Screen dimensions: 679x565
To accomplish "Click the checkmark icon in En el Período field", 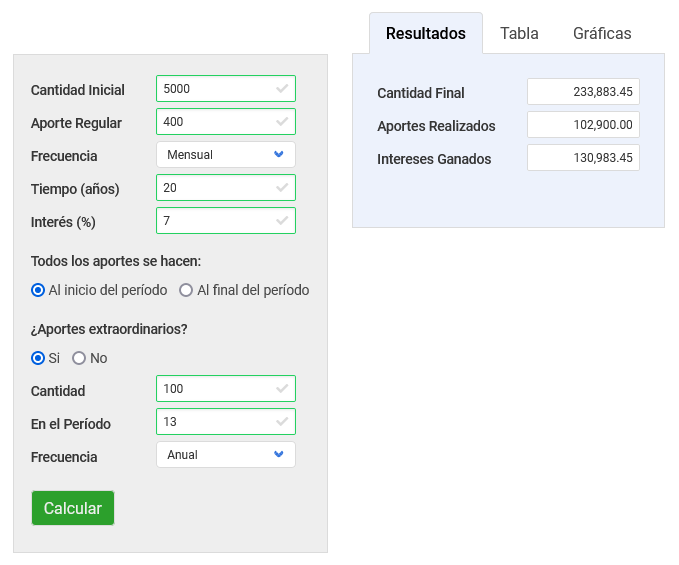I will [282, 423].
